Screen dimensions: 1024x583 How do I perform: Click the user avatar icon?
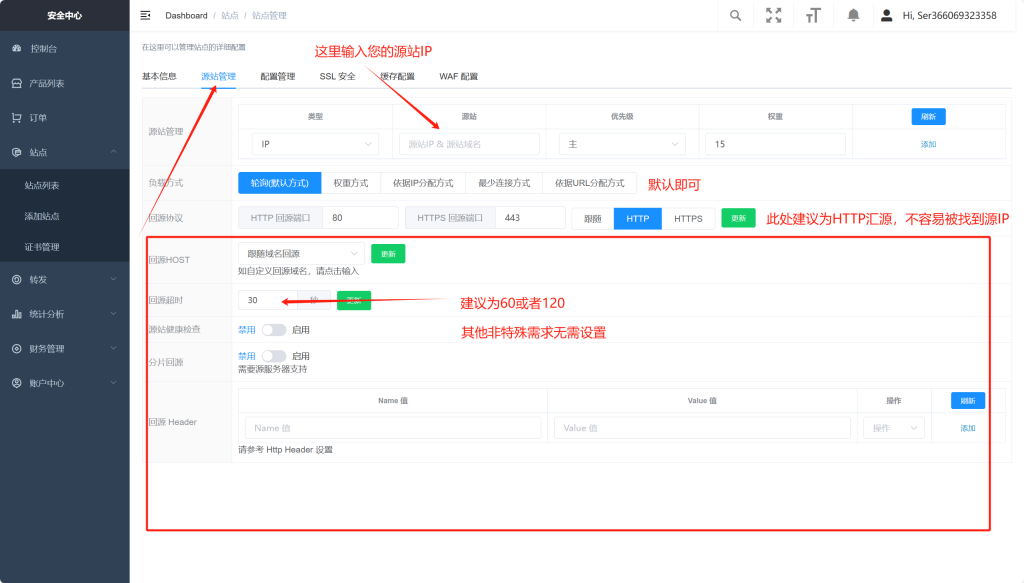coord(885,15)
